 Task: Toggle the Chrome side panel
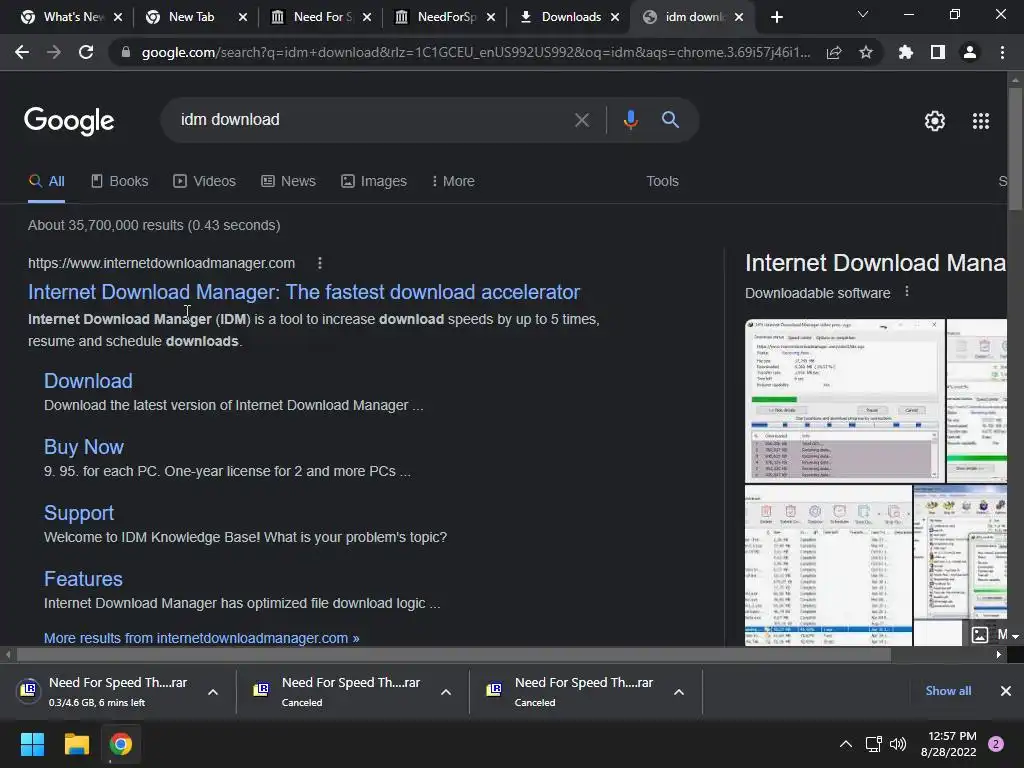point(938,52)
